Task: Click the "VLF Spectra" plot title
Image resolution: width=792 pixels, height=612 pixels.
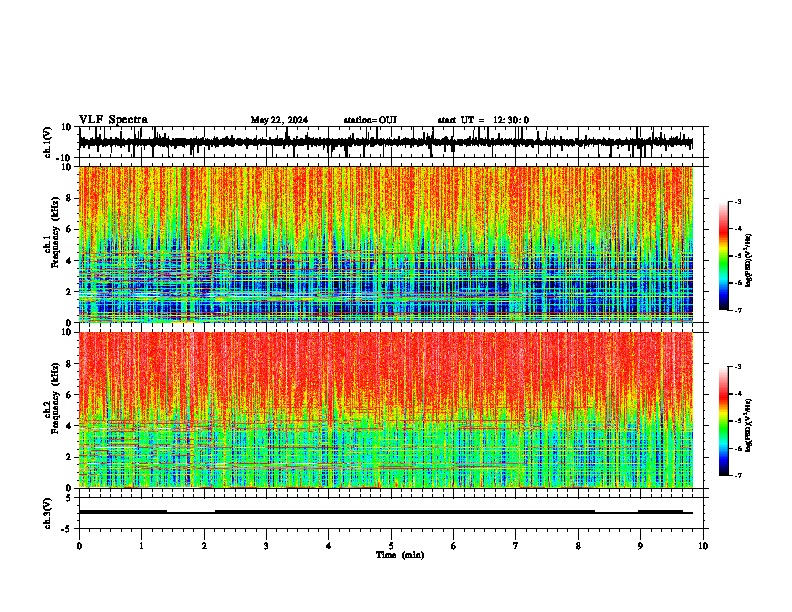Action: click(113, 120)
